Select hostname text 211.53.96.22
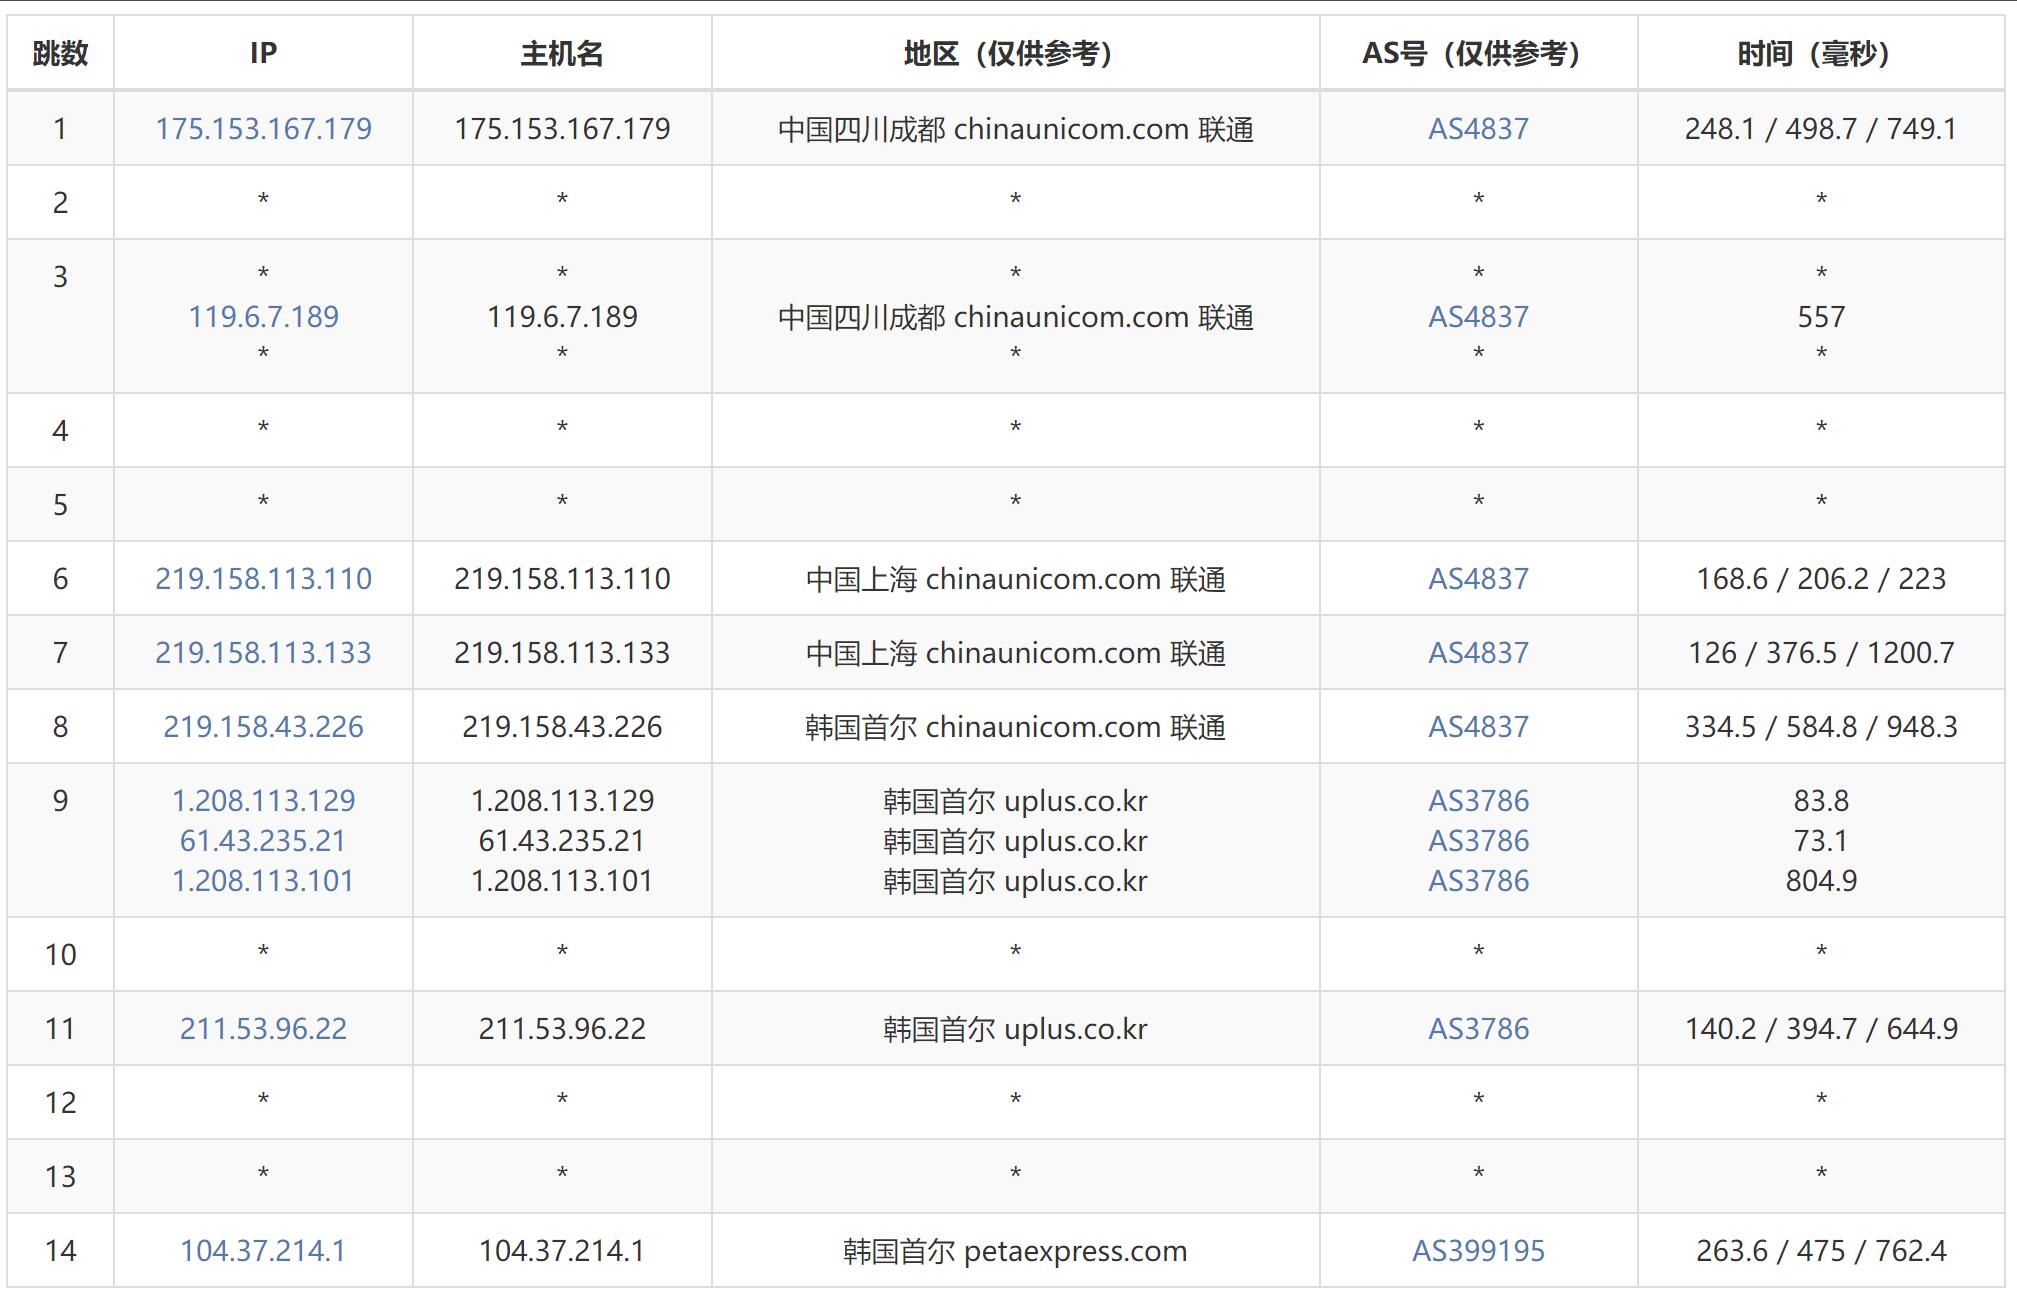2017x1292 pixels. click(x=562, y=1029)
